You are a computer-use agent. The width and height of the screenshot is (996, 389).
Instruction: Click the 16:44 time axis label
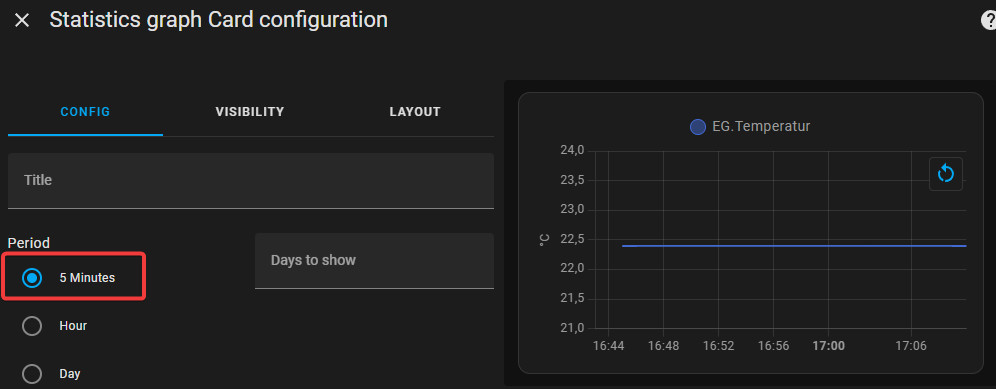coord(609,346)
